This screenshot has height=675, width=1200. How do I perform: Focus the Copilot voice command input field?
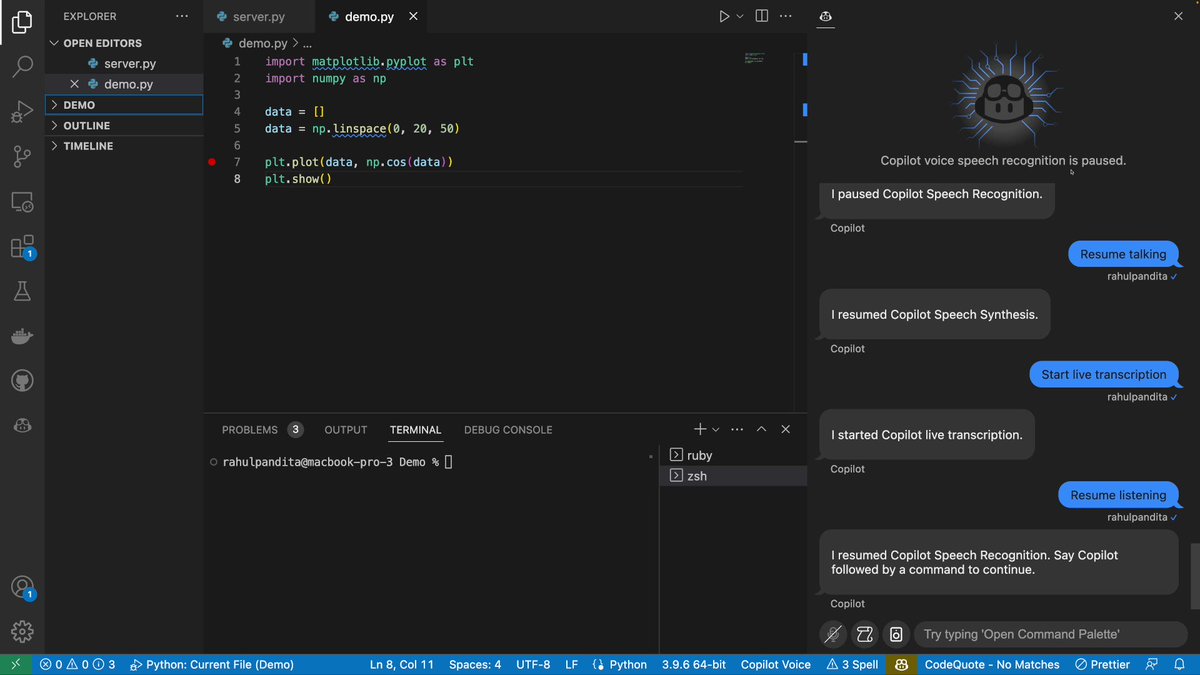tap(1051, 634)
